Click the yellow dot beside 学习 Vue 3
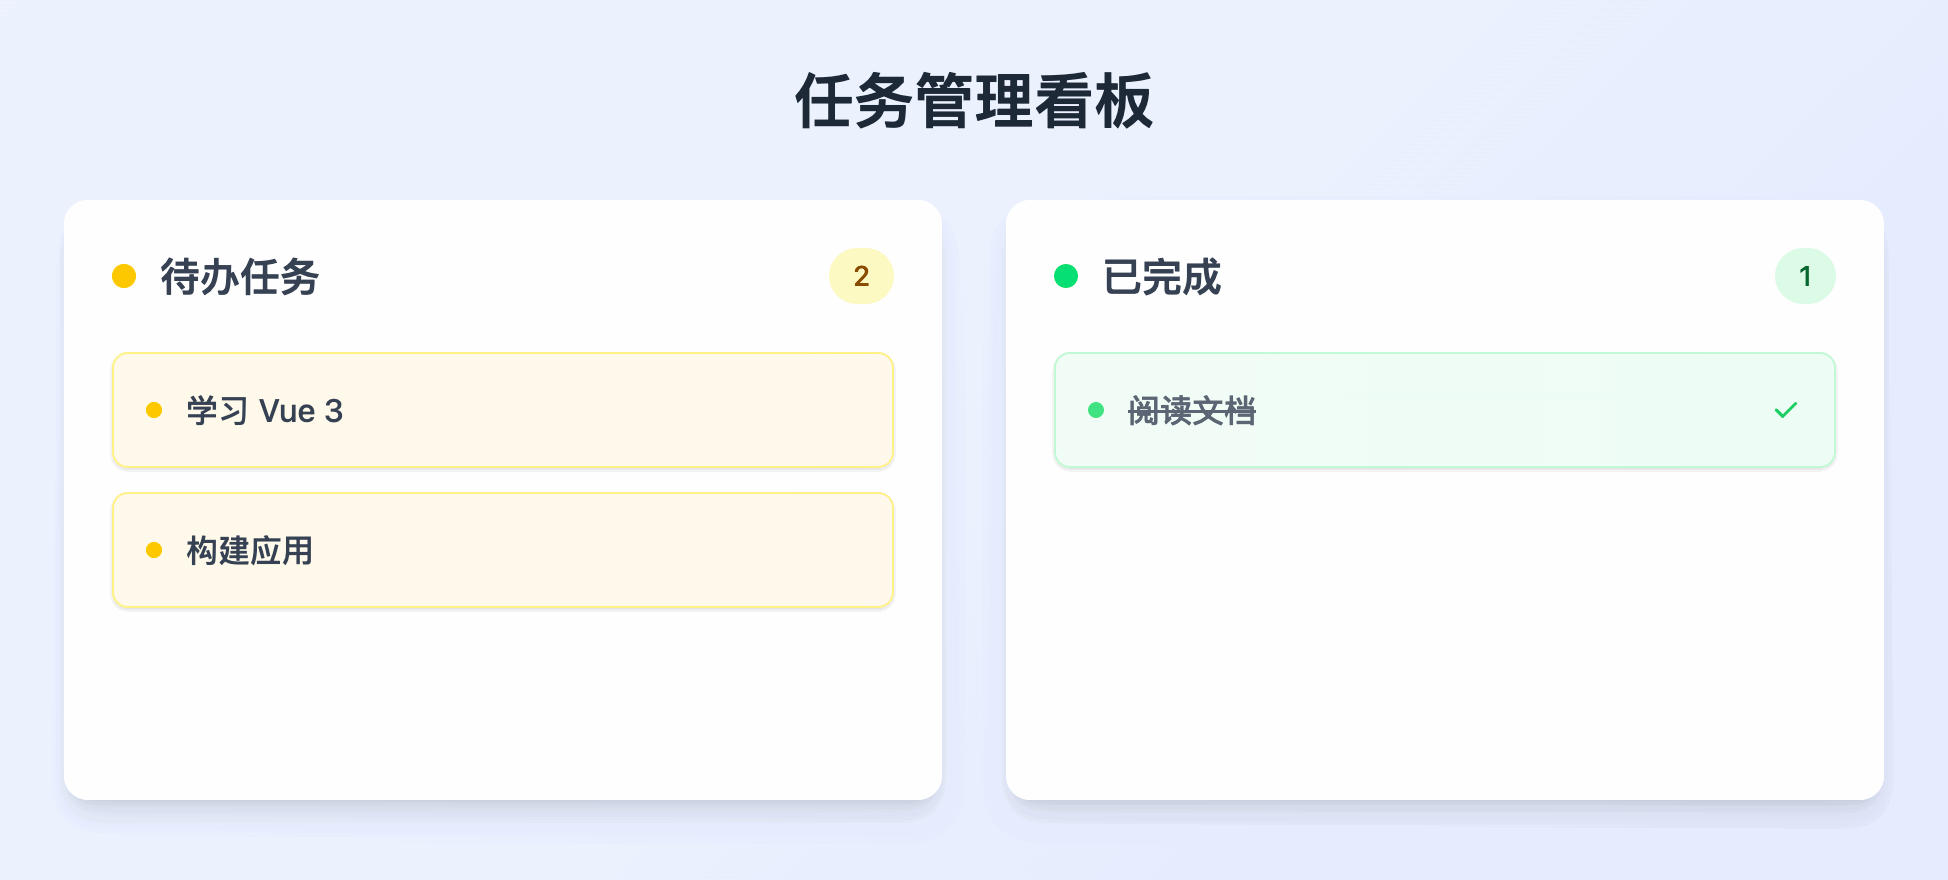Screen dimensions: 1948x880 pyautogui.click(x=154, y=410)
